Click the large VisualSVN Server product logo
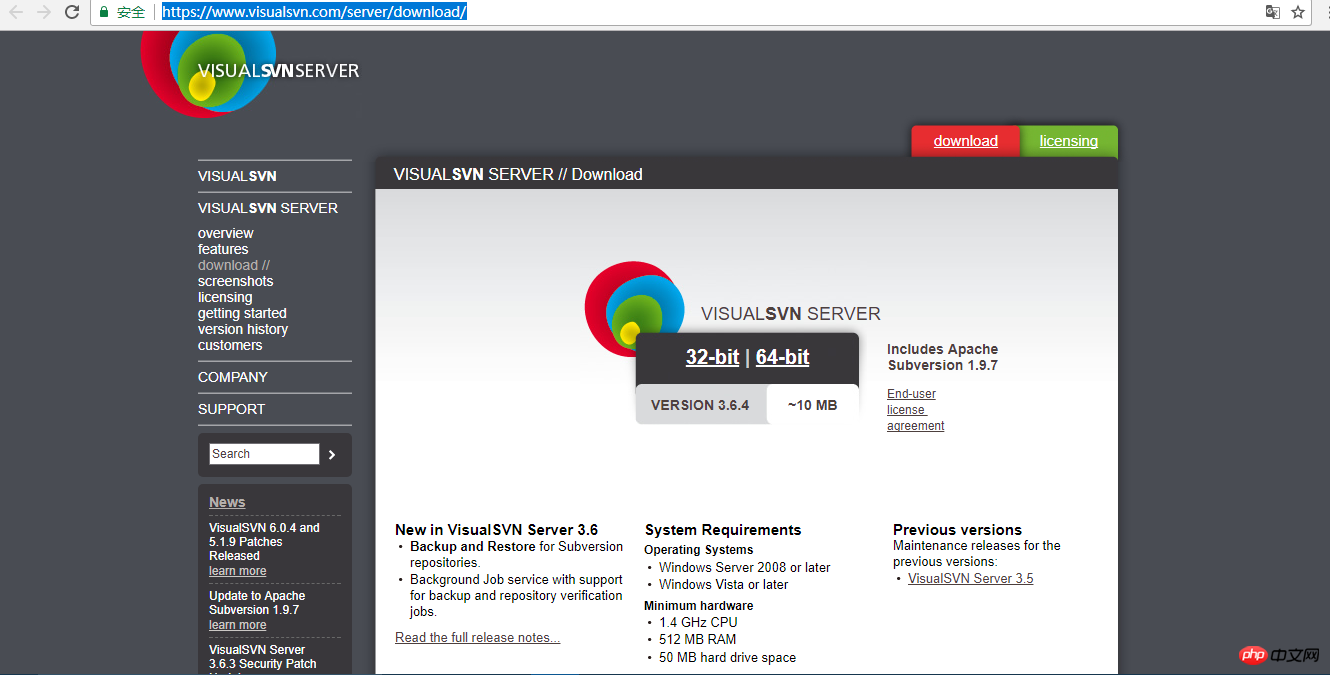1330x675 pixels. click(x=635, y=309)
